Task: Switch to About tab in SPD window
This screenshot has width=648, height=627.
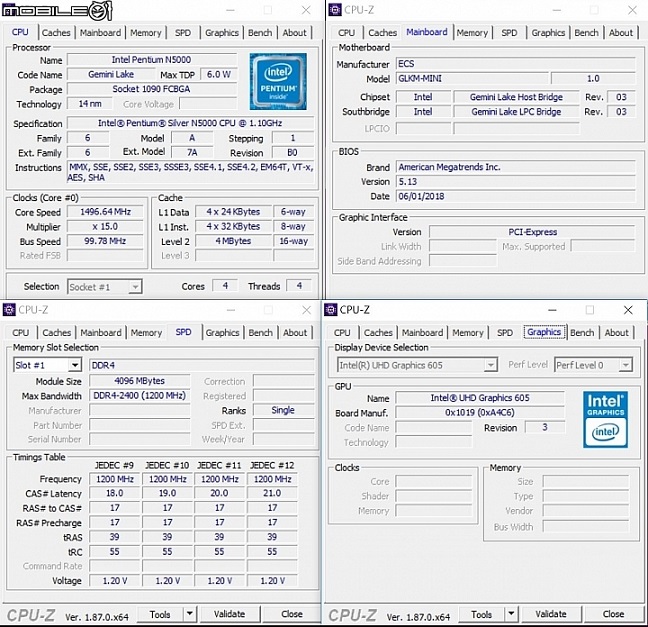Action: click(295, 333)
